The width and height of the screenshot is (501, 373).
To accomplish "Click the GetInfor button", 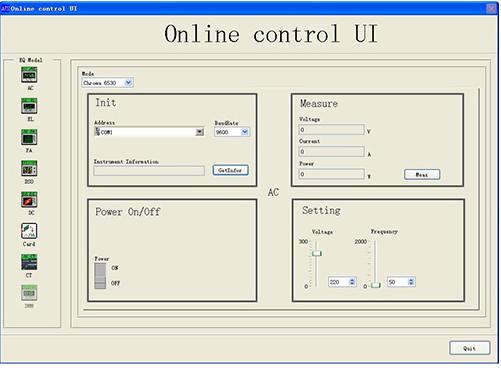I will tap(230, 170).
